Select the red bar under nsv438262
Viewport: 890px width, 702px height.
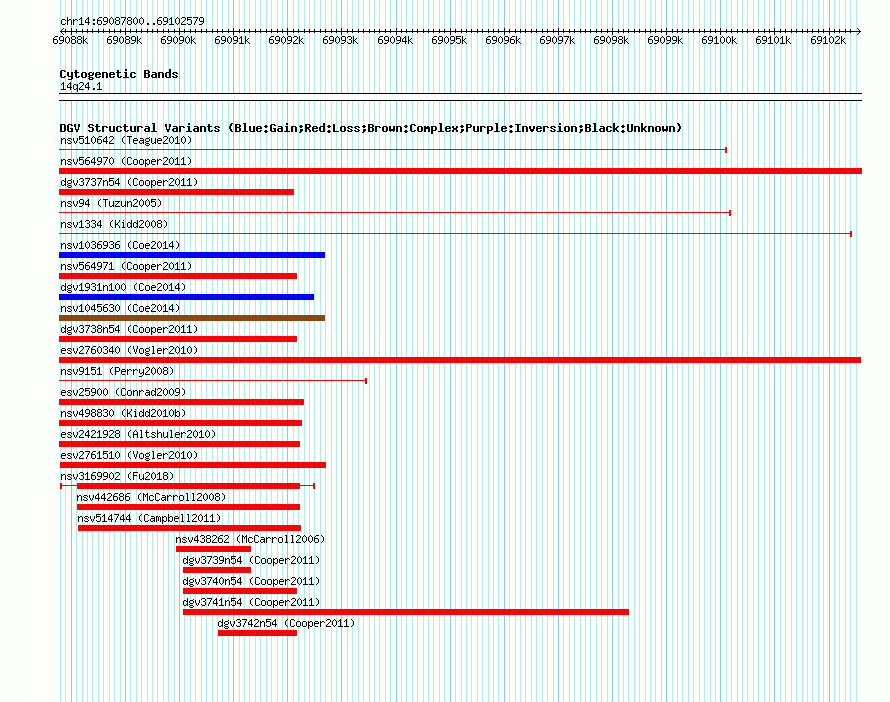(213, 549)
